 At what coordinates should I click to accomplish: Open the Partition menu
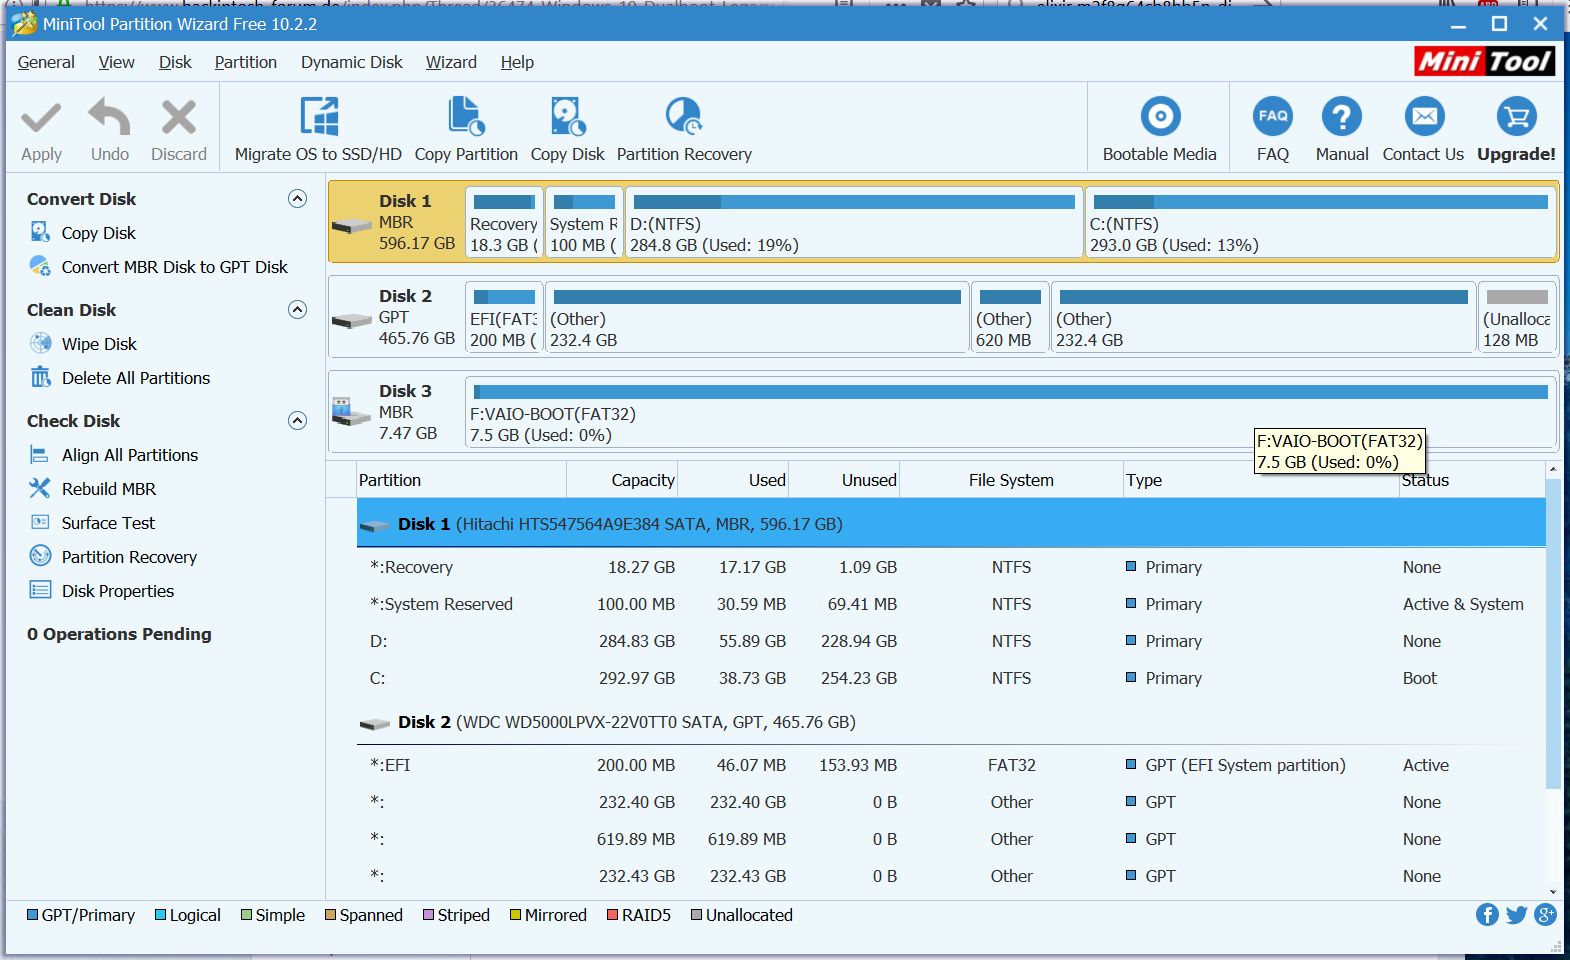(x=245, y=62)
